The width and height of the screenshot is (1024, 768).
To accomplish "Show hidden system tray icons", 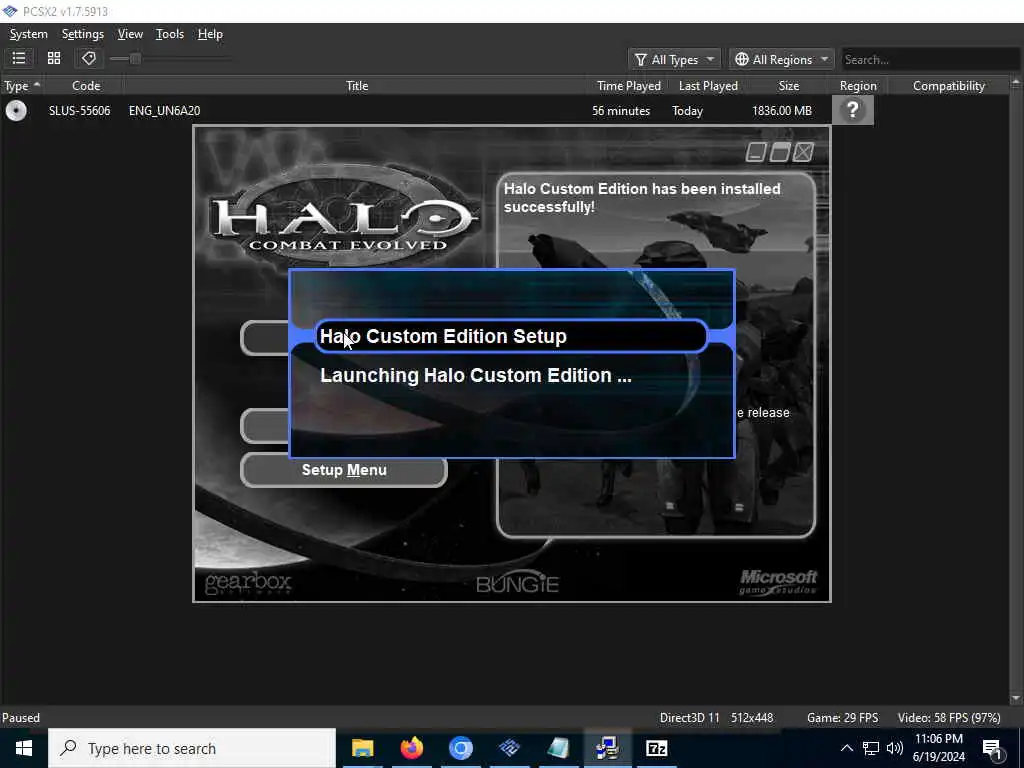I will tap(846, 748).
